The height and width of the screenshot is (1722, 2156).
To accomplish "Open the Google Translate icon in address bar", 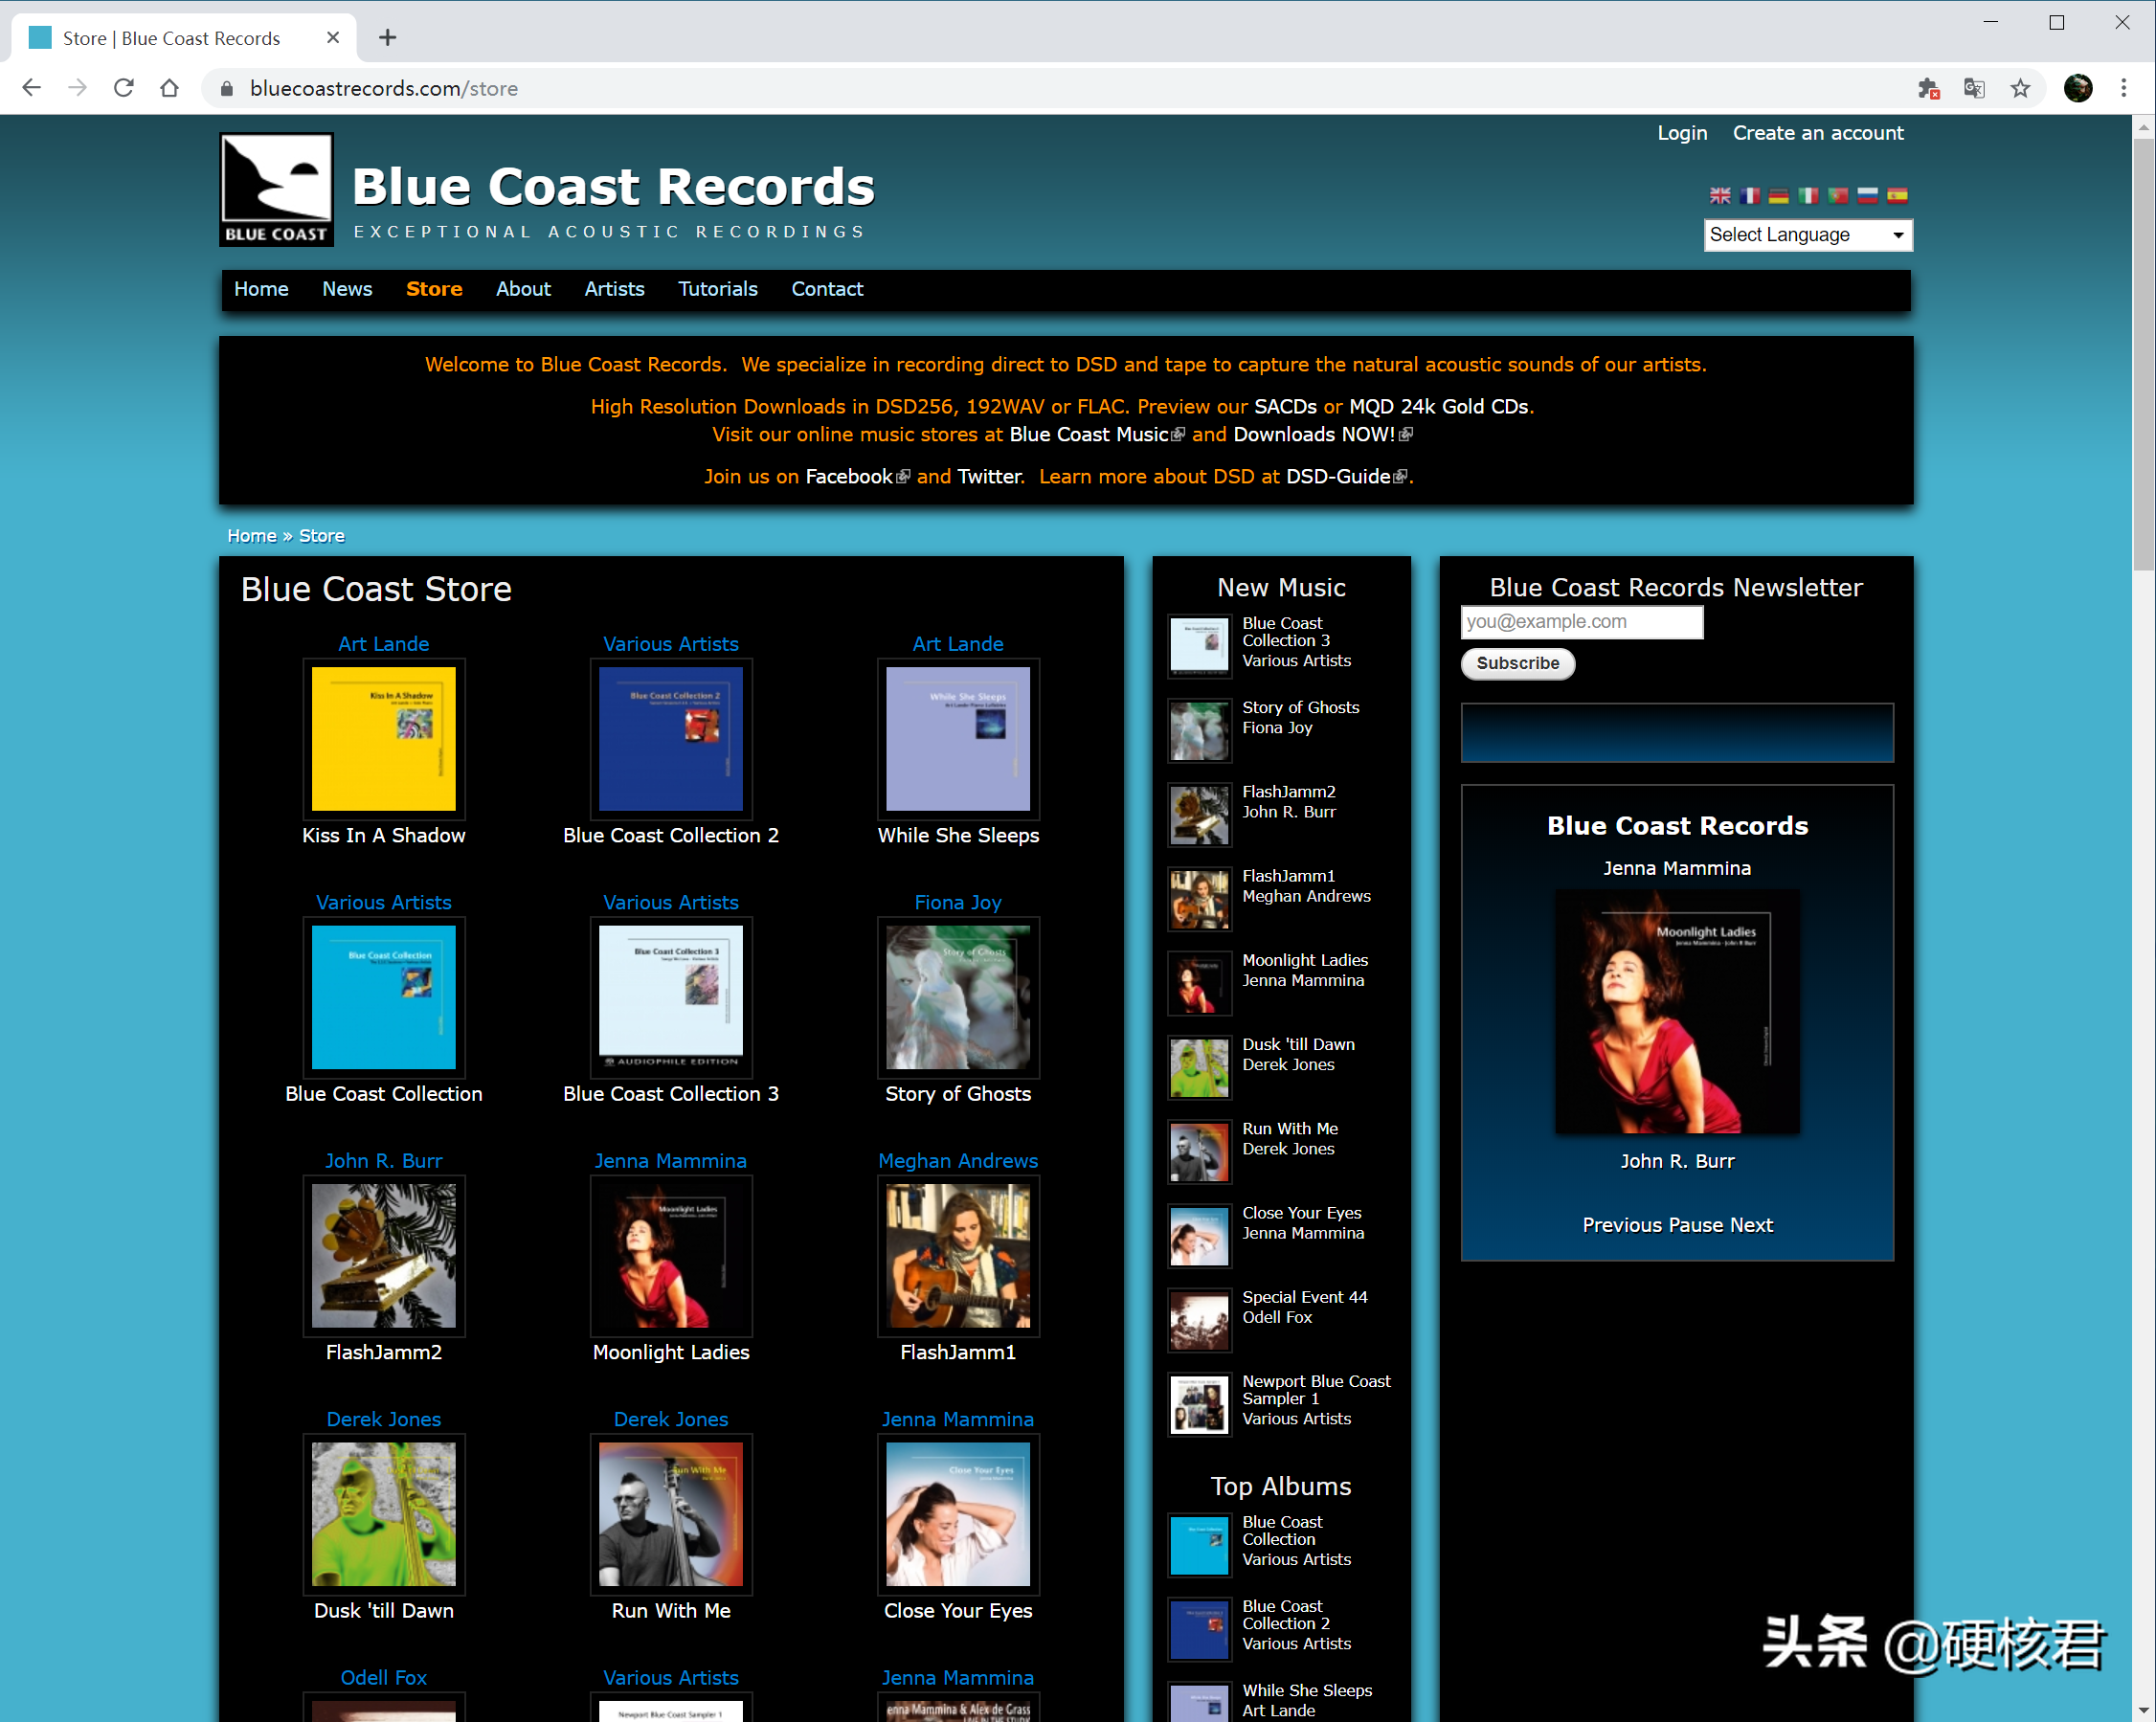I will (1974, 88).
